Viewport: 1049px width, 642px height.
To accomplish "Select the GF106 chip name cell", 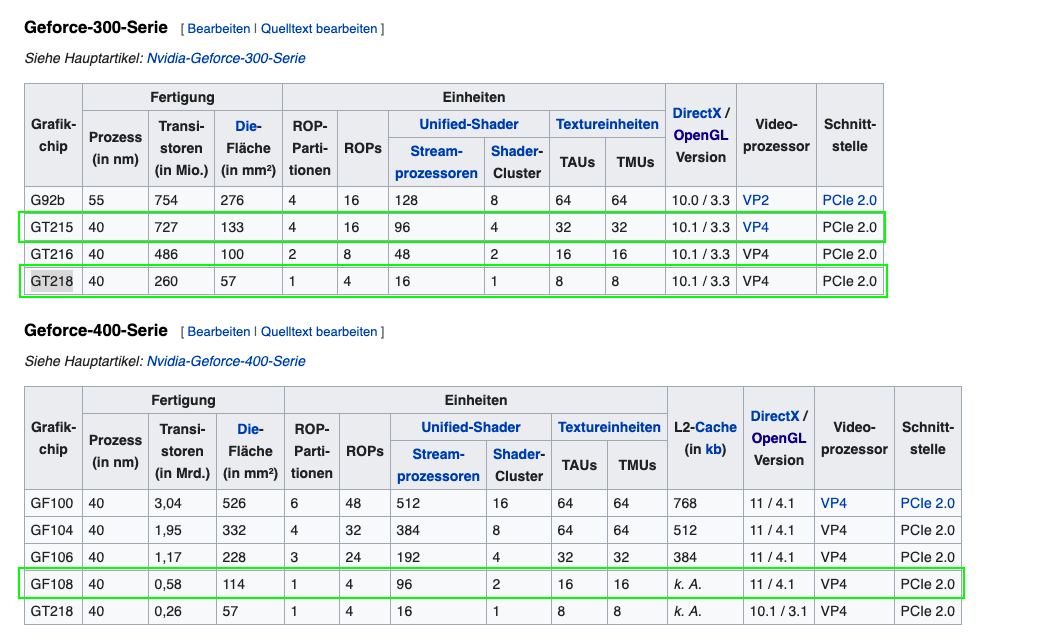I will pyautogui.click(x=54, y=557).
